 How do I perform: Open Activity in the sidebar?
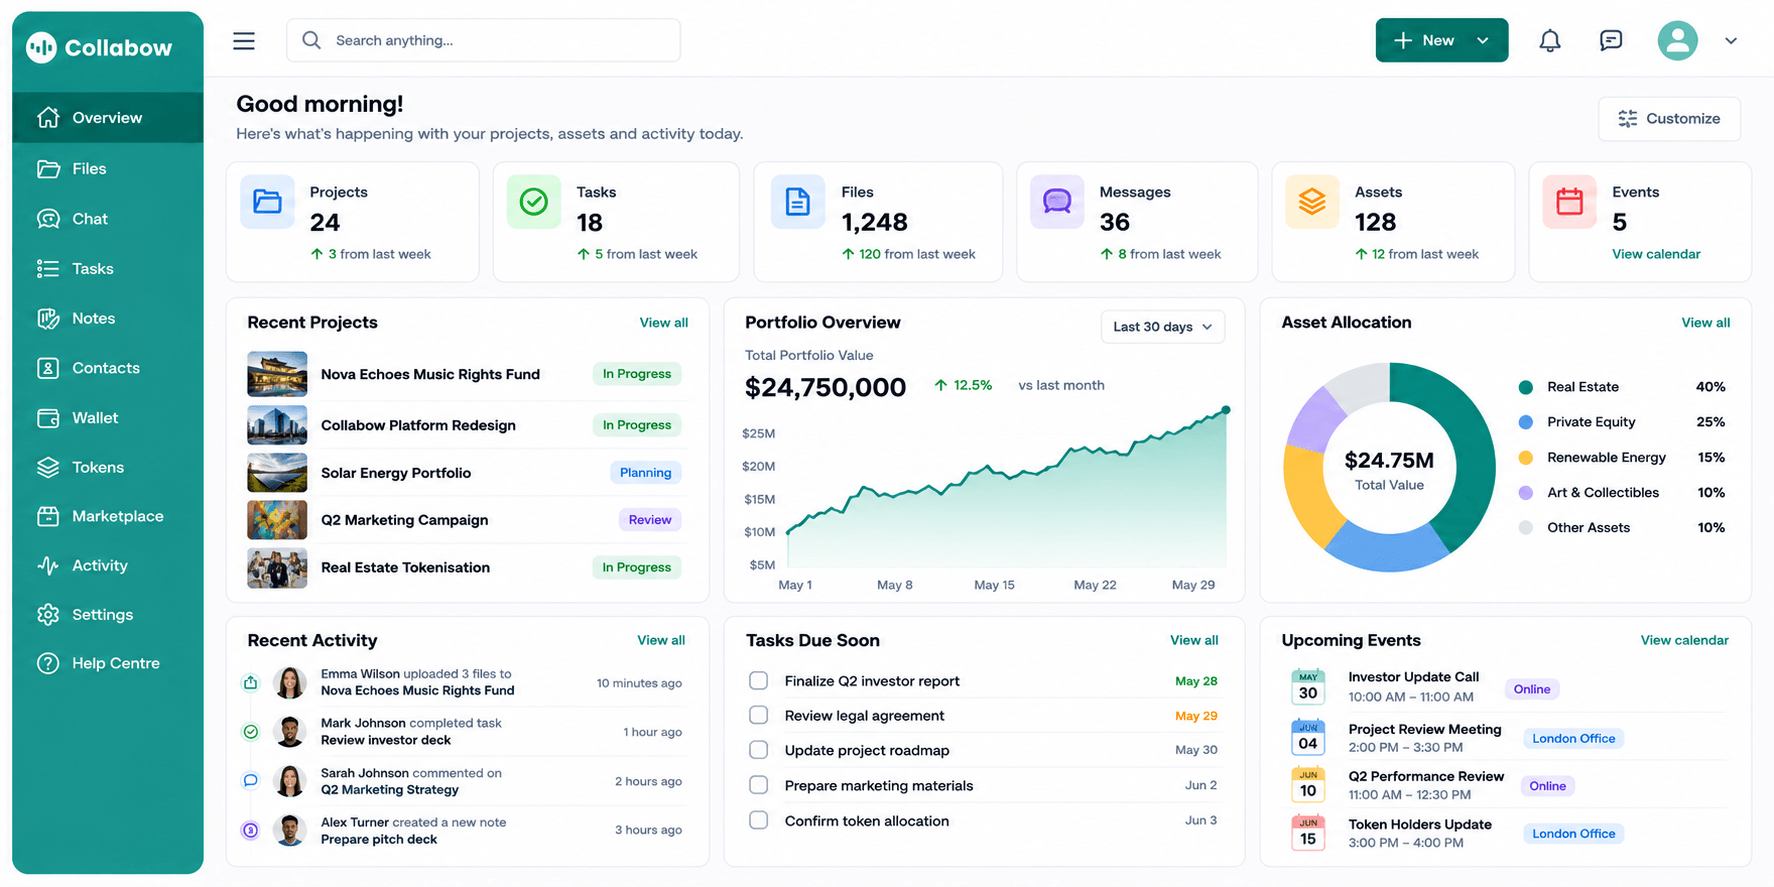pyautogui.click(x=108, y=565)
